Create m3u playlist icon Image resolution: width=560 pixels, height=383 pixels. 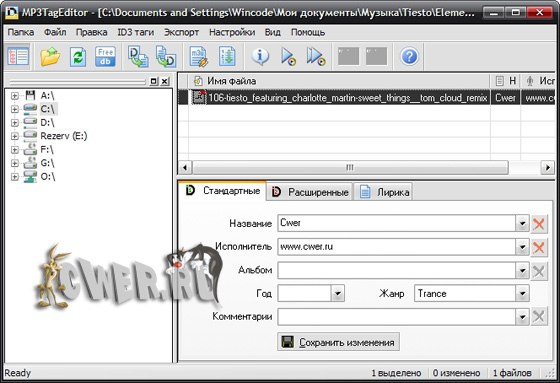(199, 56)
